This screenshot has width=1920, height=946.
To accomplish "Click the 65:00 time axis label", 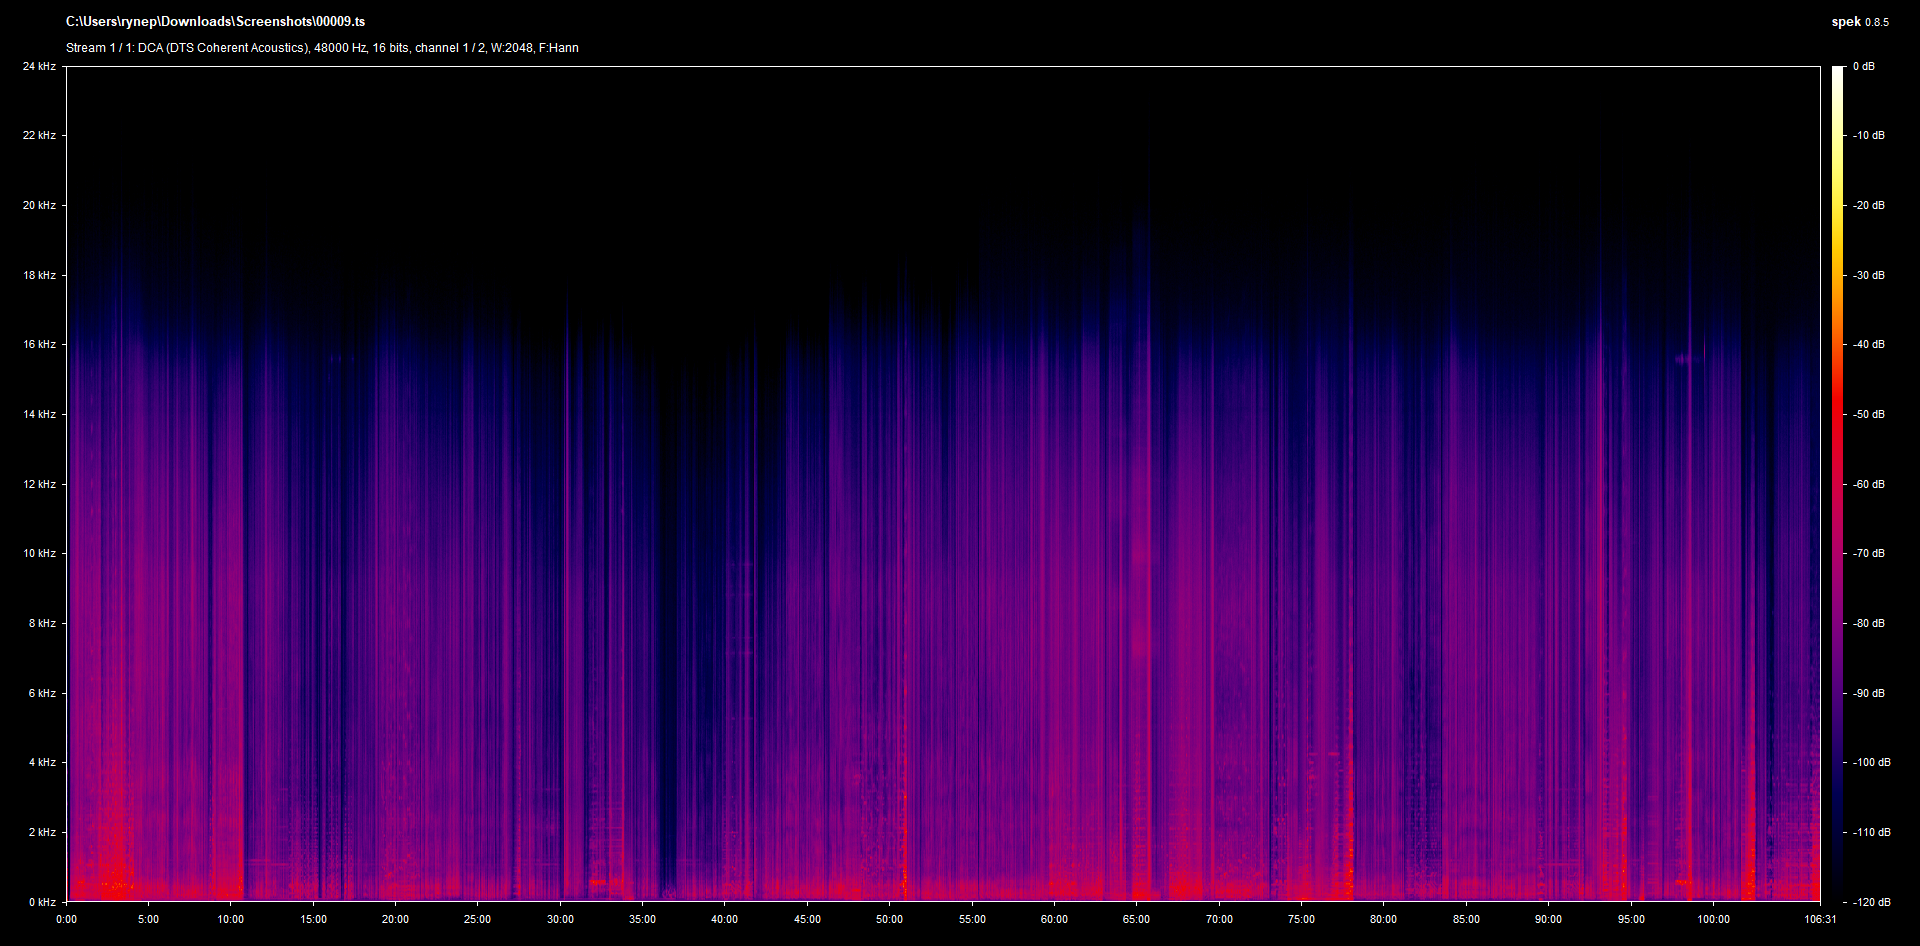I will (1136, 919).
